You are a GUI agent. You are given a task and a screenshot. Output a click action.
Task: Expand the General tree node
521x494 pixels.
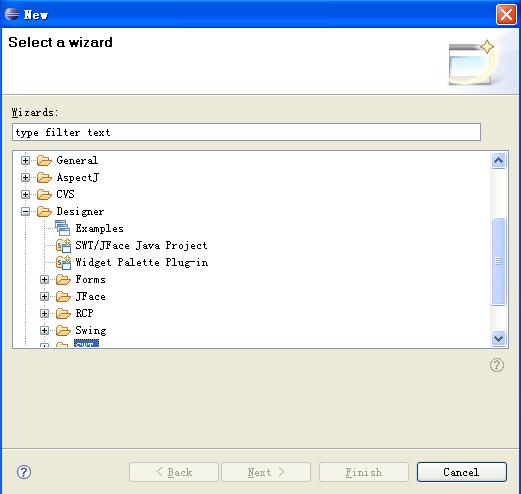click(x=25, y=161)
